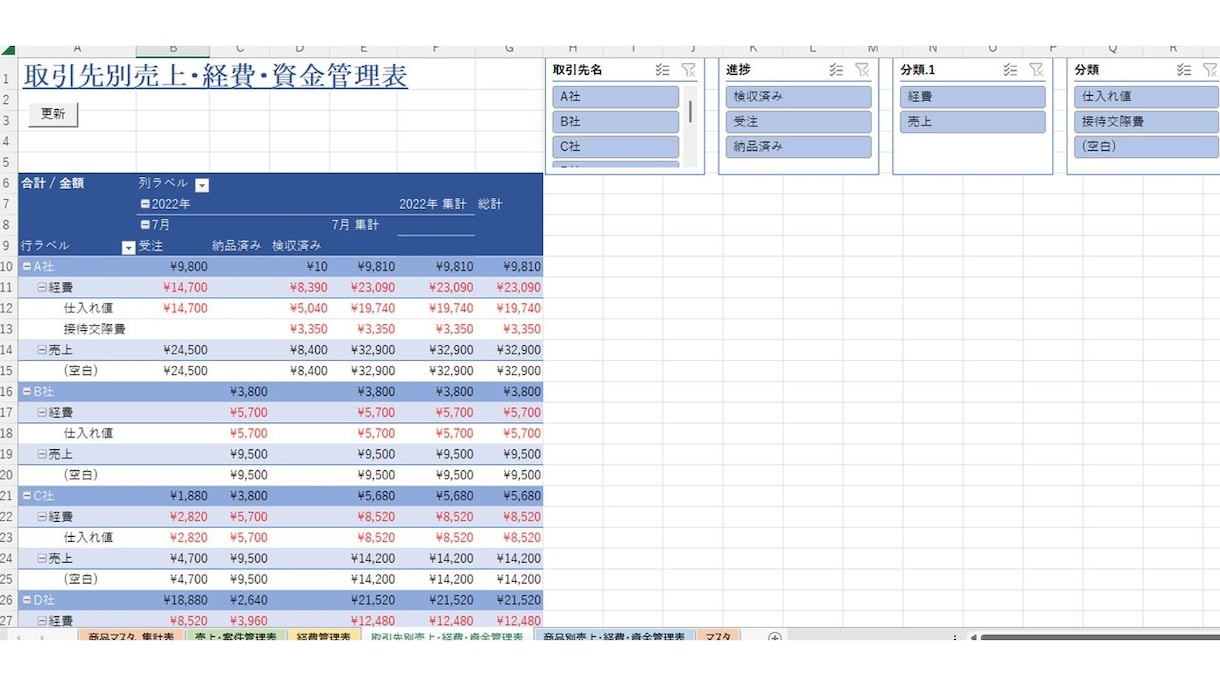Switch to 売上・案件管理表 sheet tab
Screen dimensions: 1220x686
click(236, 636)
